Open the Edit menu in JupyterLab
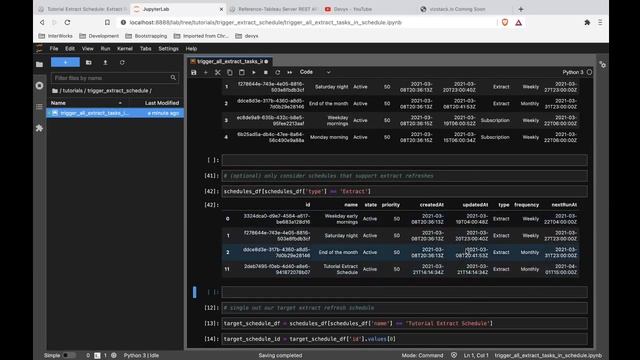The height and width of the screenshot is (360, 640). [70, 49]
